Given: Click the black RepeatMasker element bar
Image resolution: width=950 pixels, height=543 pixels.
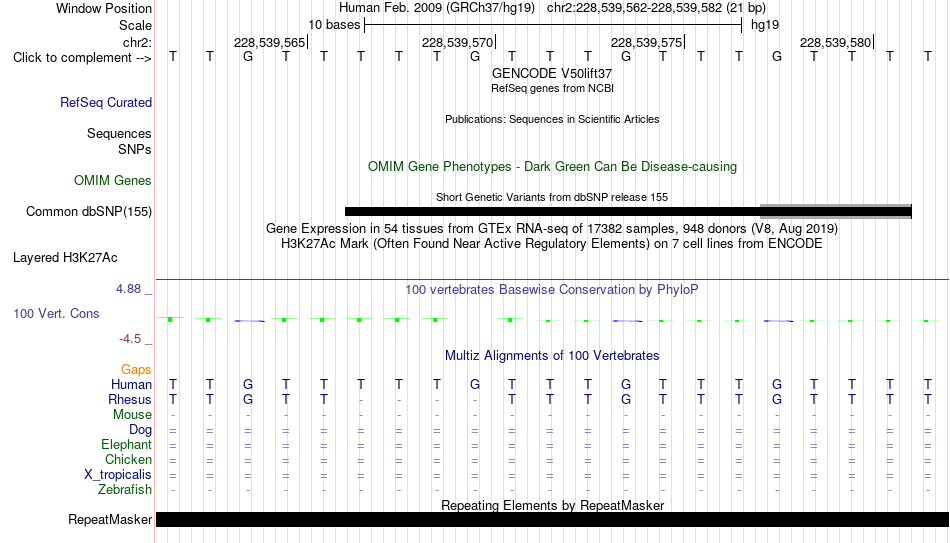Looking at the screenshot, I should pyautogui.click(x=553, y=519).
